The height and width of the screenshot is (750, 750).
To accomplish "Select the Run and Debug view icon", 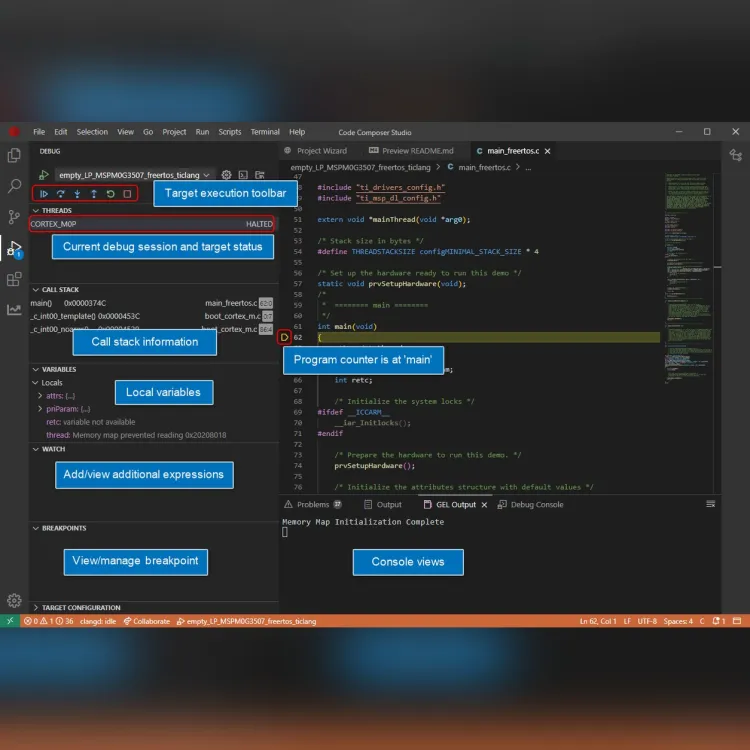I will 14,248.
